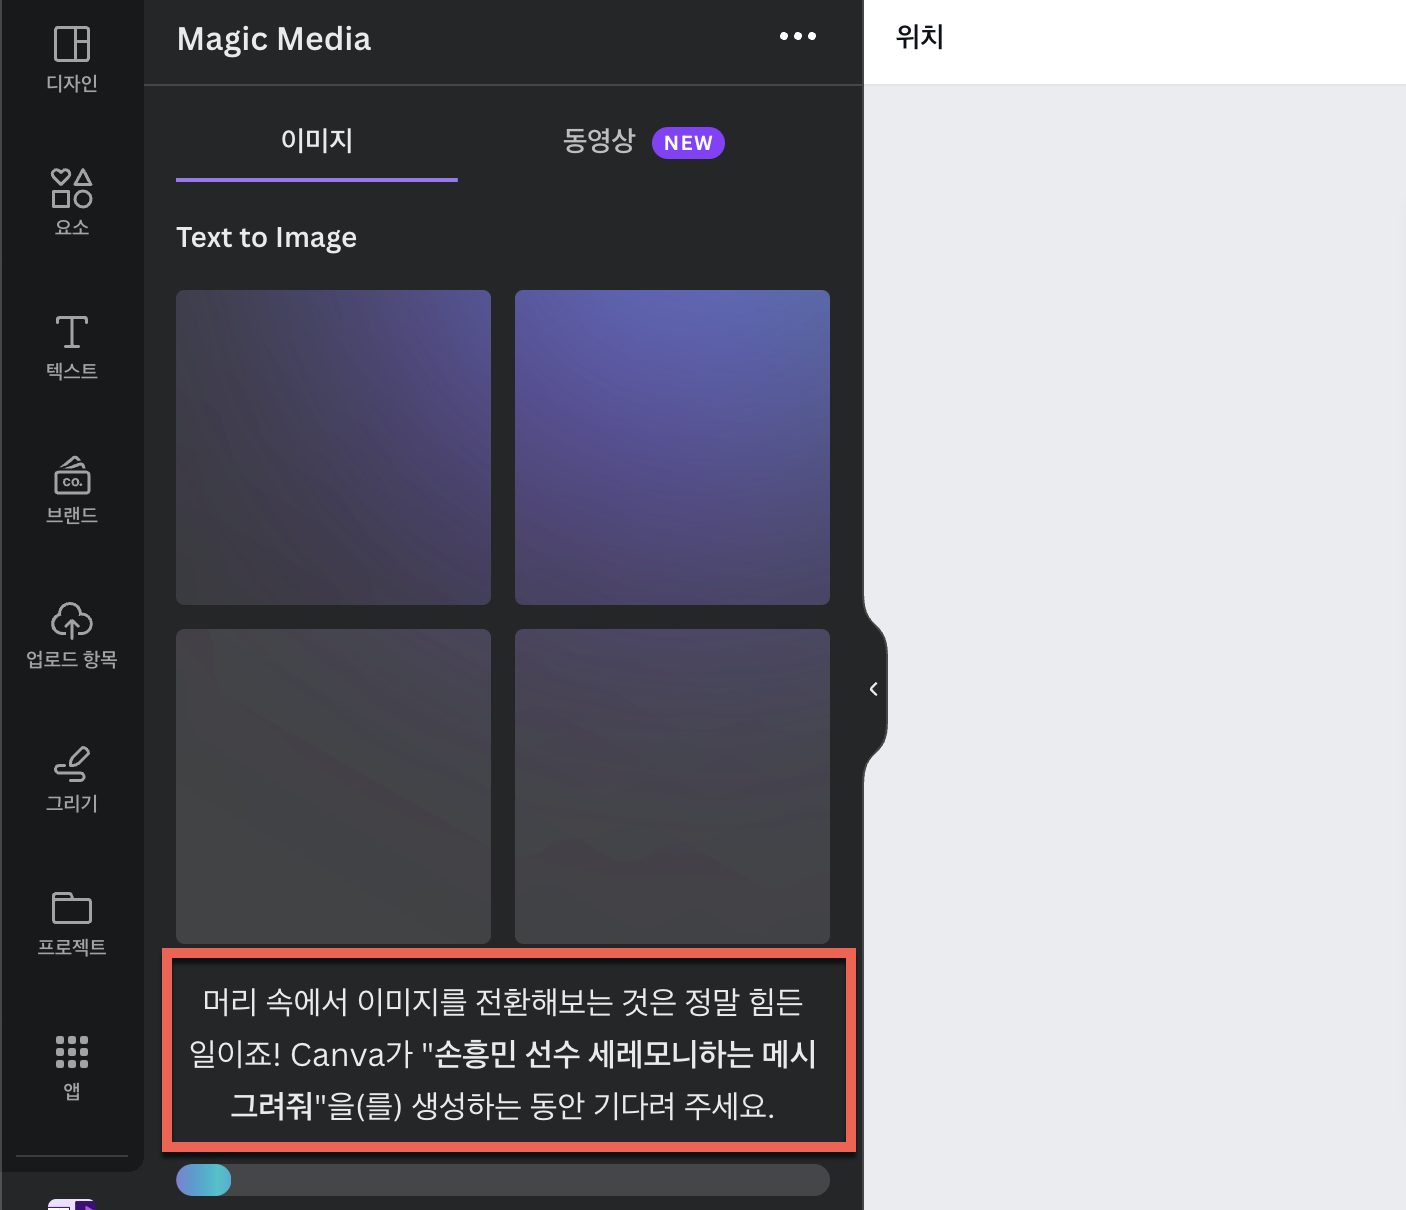Open the 프로젝트 (Projects) sidebar panel
The image size is (1406, 1210).
click(72, 923)
